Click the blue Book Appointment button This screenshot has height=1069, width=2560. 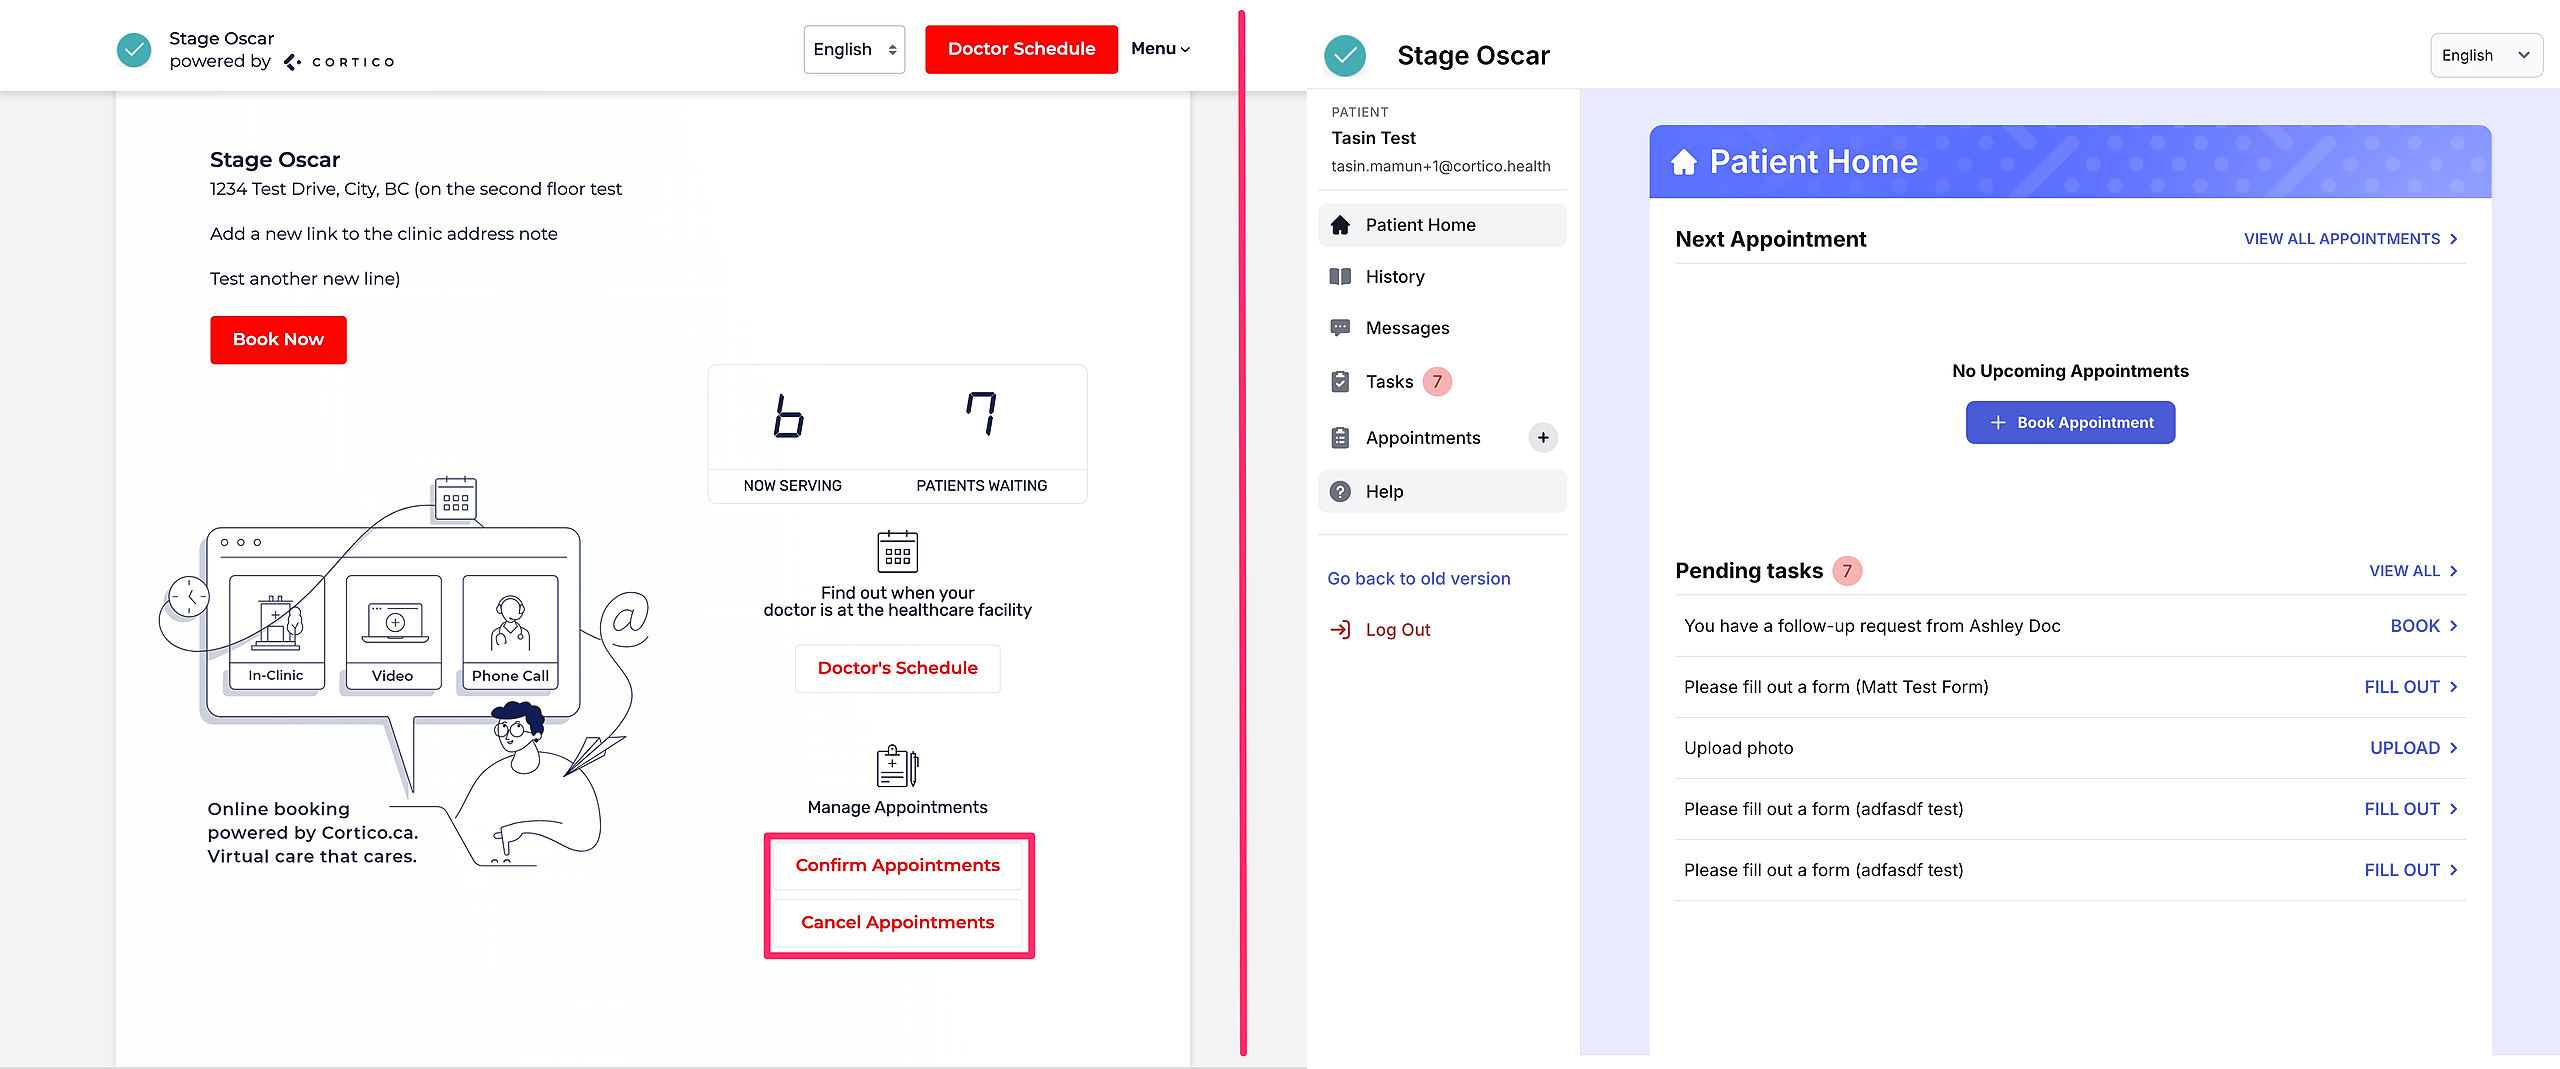click(2070, 423)
